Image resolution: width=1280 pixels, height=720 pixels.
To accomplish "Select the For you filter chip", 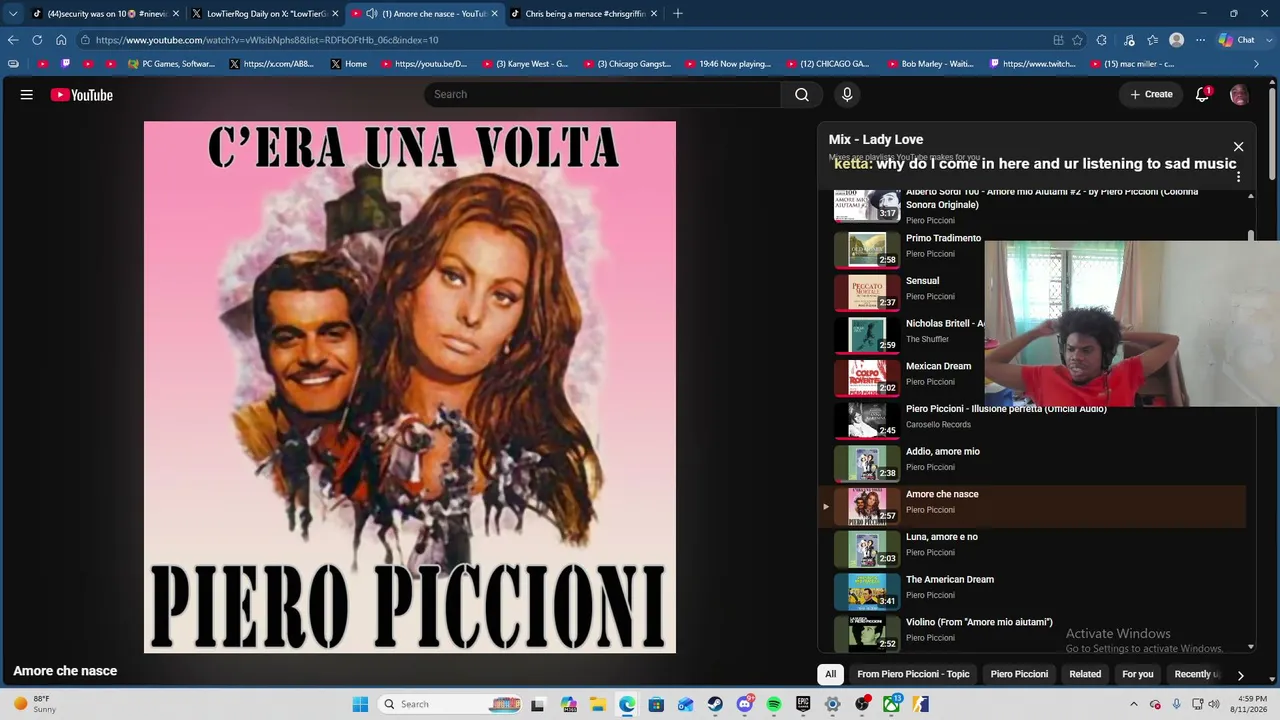I will point(1138,674).
